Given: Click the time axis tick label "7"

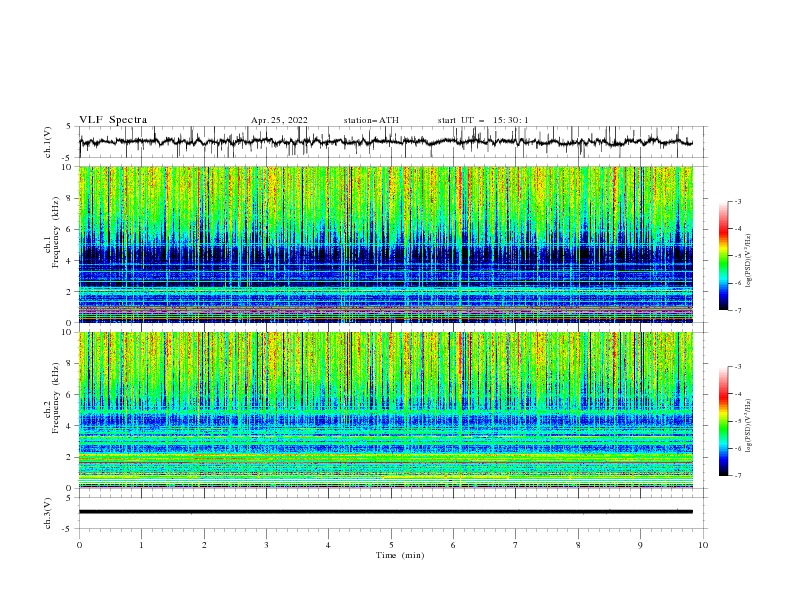Looking at the screenshot, I should (516, 545).
